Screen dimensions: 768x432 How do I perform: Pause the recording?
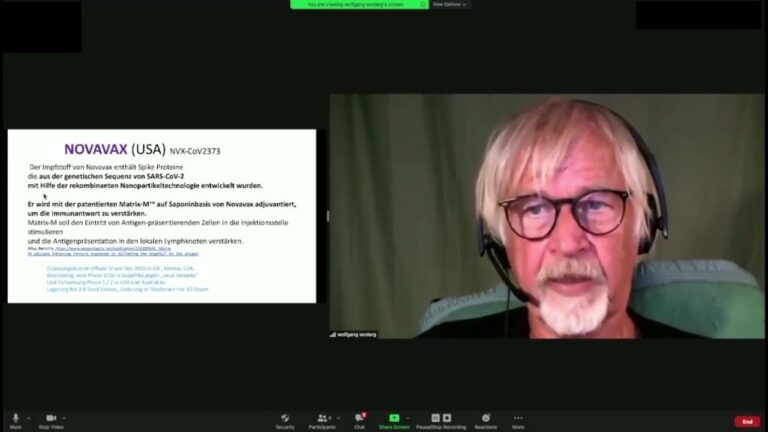(x=435, y=418)
